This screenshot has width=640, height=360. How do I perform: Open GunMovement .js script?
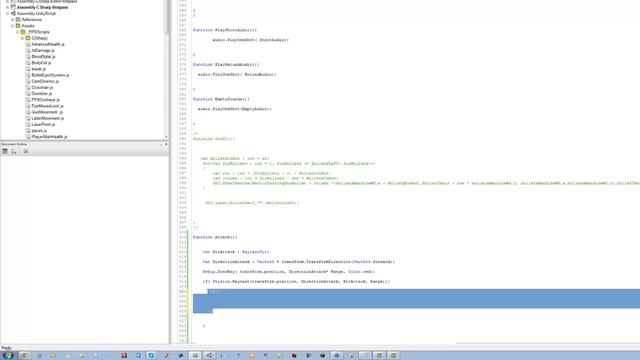[x=47, y=112]
